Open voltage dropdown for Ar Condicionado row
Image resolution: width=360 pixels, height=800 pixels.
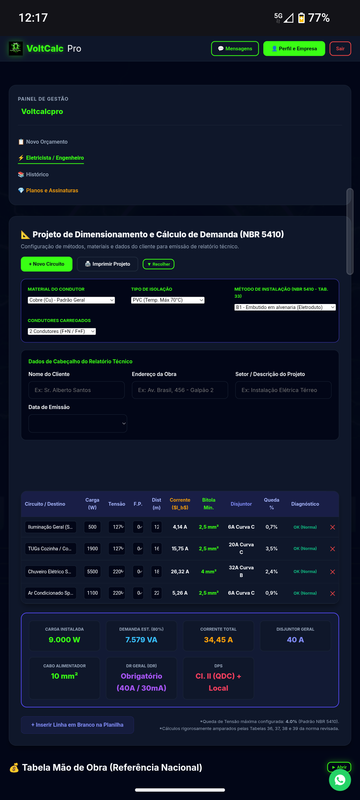point(117,593)
